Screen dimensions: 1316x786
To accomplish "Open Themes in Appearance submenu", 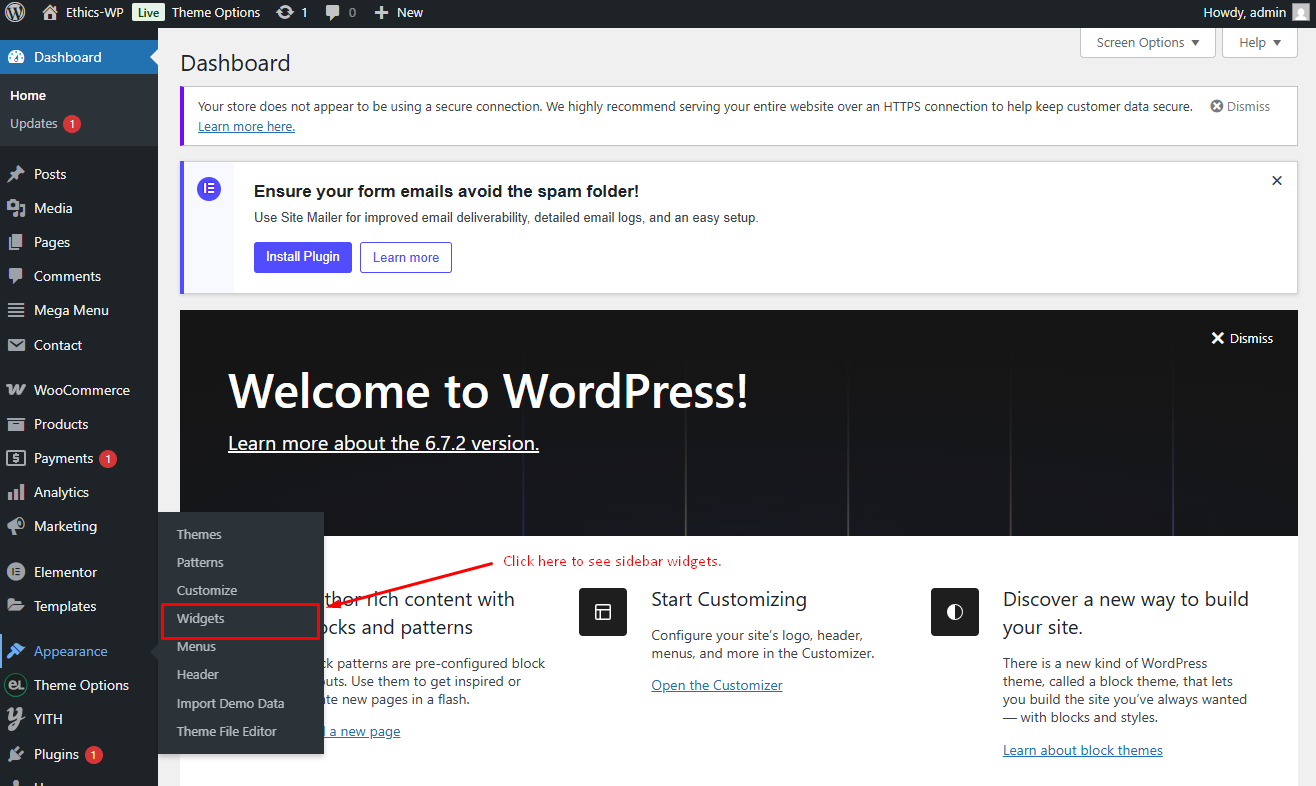I will [x=199, y=534].
